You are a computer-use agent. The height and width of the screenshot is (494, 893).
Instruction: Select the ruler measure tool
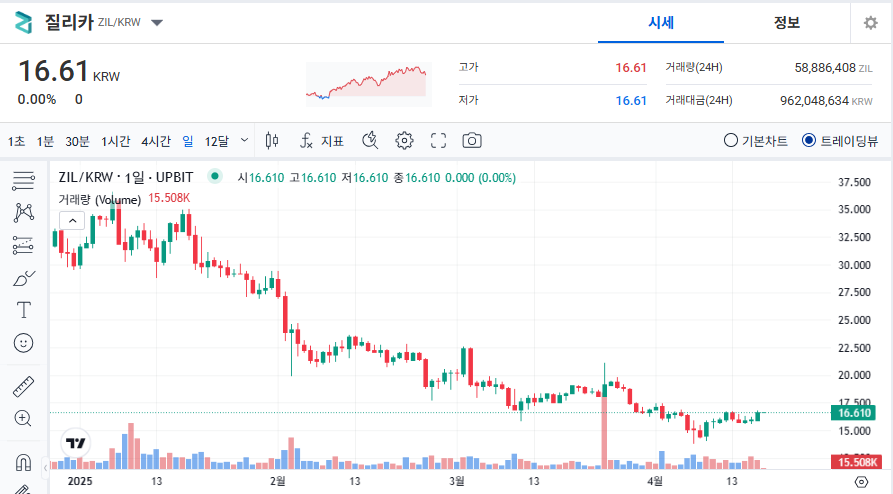coord(23,387)
